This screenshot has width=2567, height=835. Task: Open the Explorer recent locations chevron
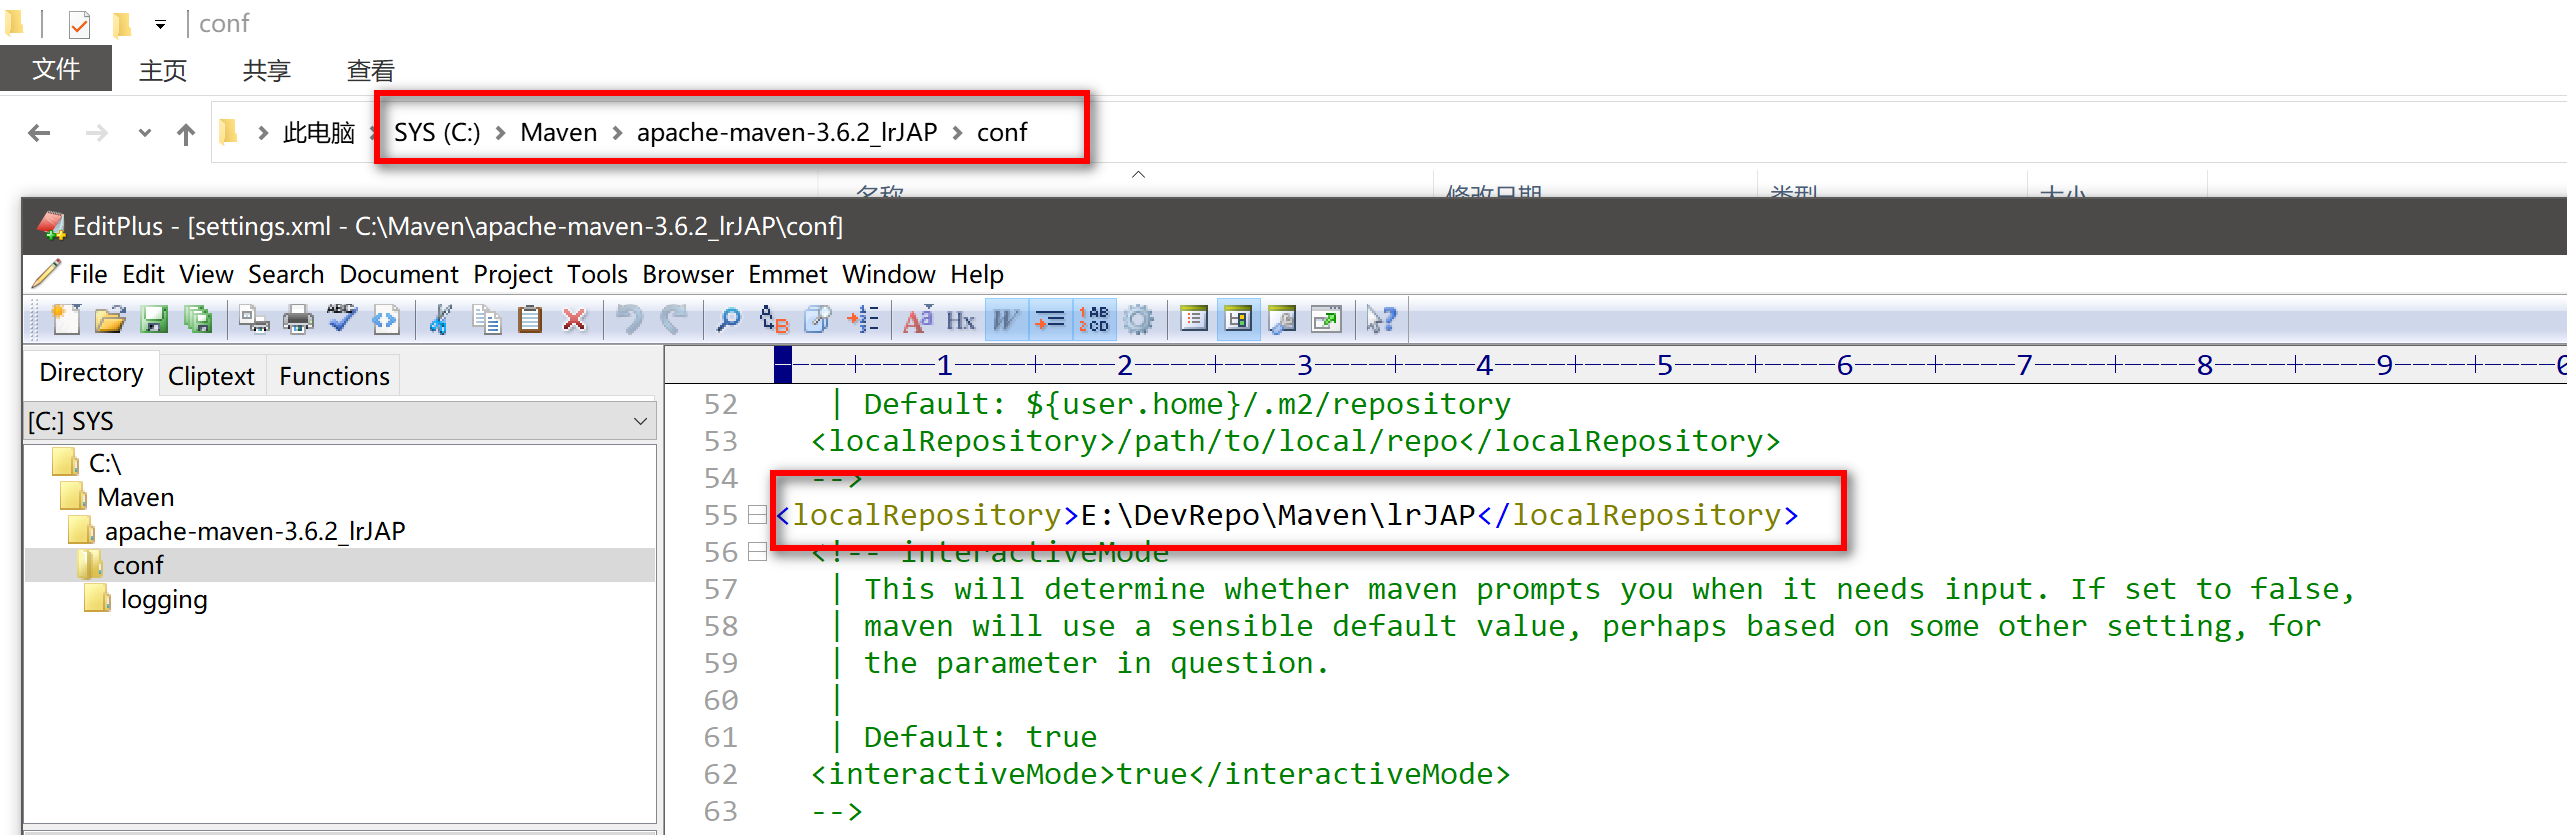point(145,132)
